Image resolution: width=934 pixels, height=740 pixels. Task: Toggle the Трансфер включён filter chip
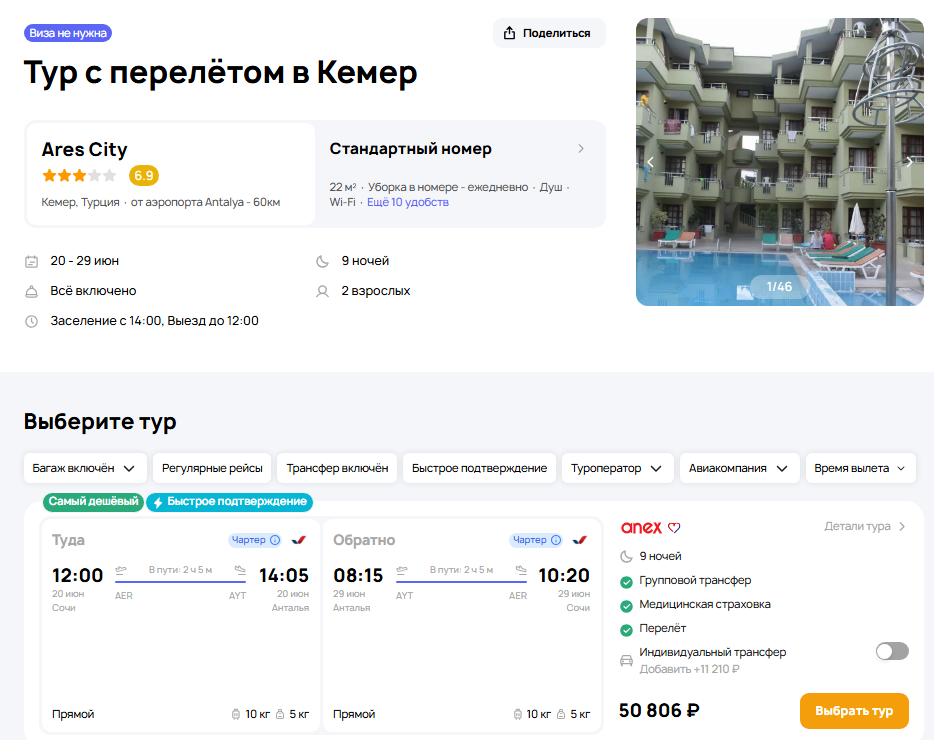point(337,468)
